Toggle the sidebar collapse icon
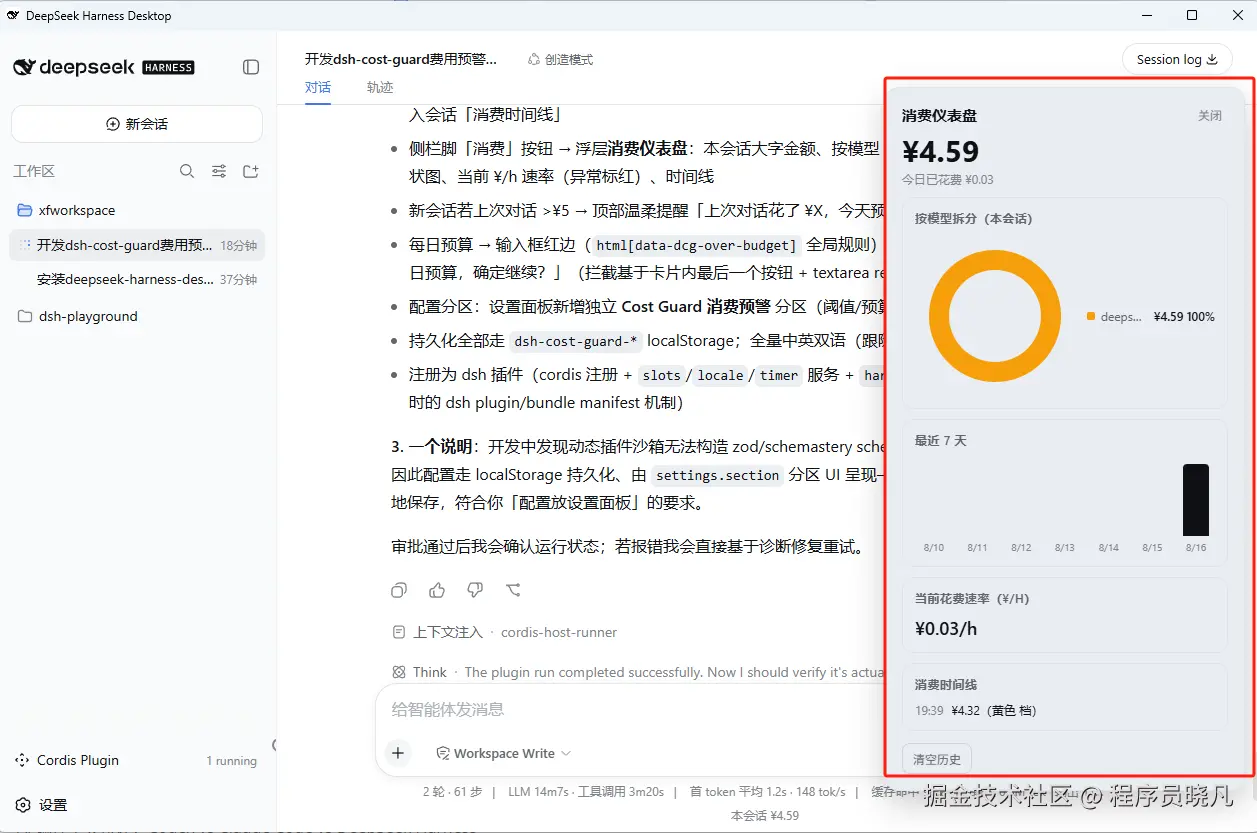Image resolution: width=1257 pixels, height=833 pixels. [251, 67]
